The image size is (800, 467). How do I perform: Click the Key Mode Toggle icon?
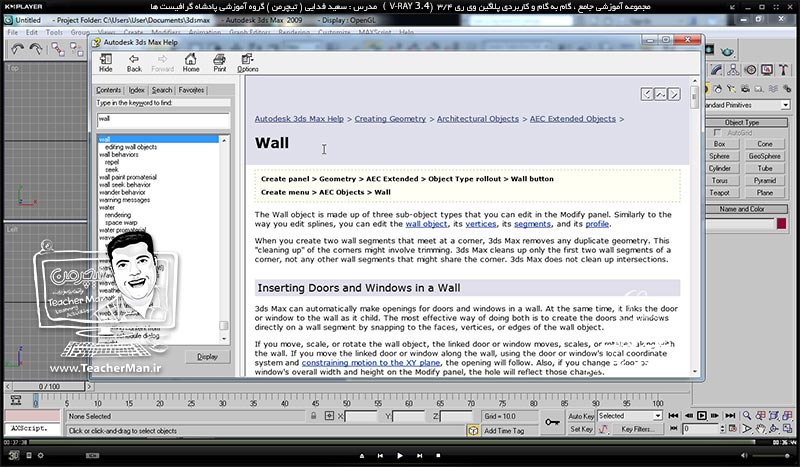coord(674,429)
